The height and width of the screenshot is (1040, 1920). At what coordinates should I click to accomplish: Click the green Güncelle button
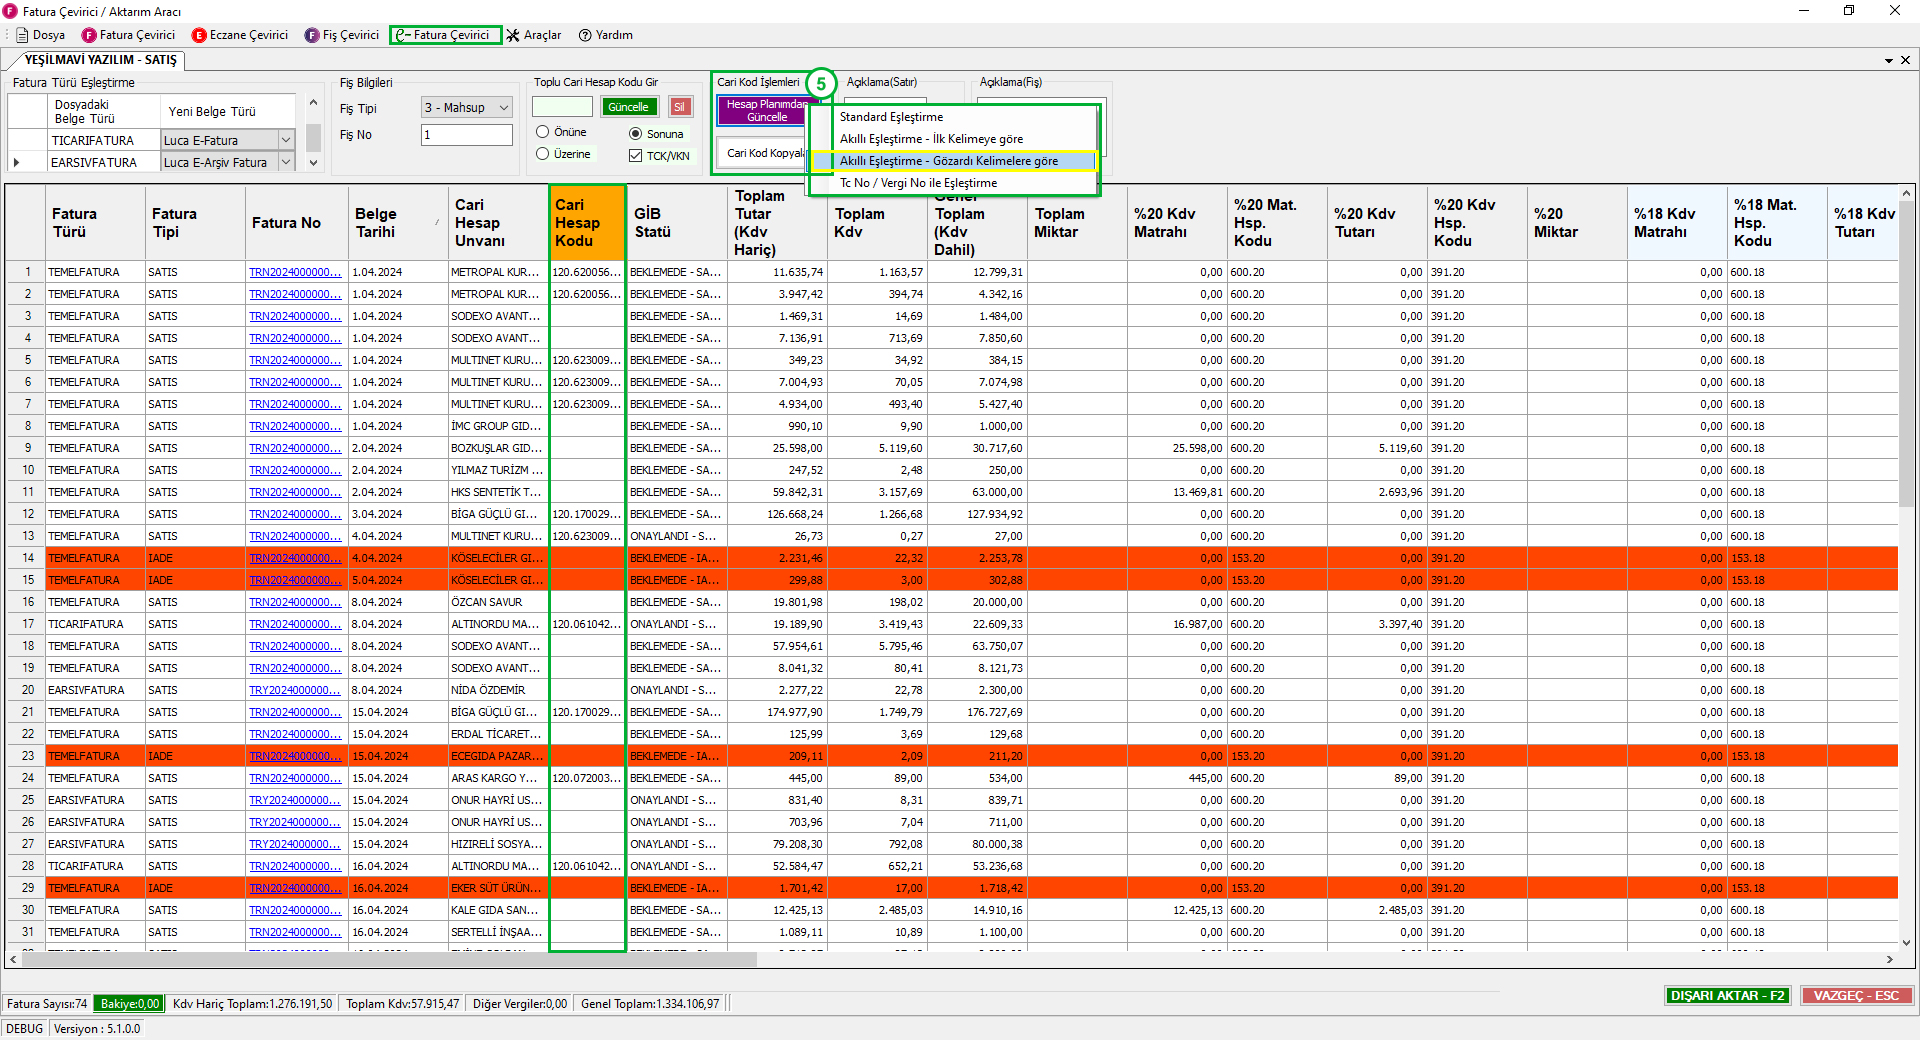click(x=628, y=107)
